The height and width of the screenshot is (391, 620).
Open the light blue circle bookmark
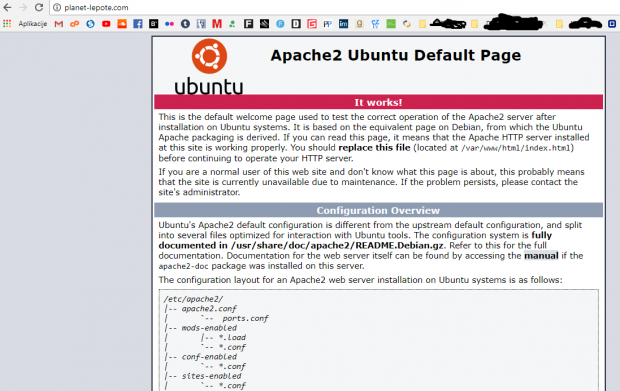280,24
